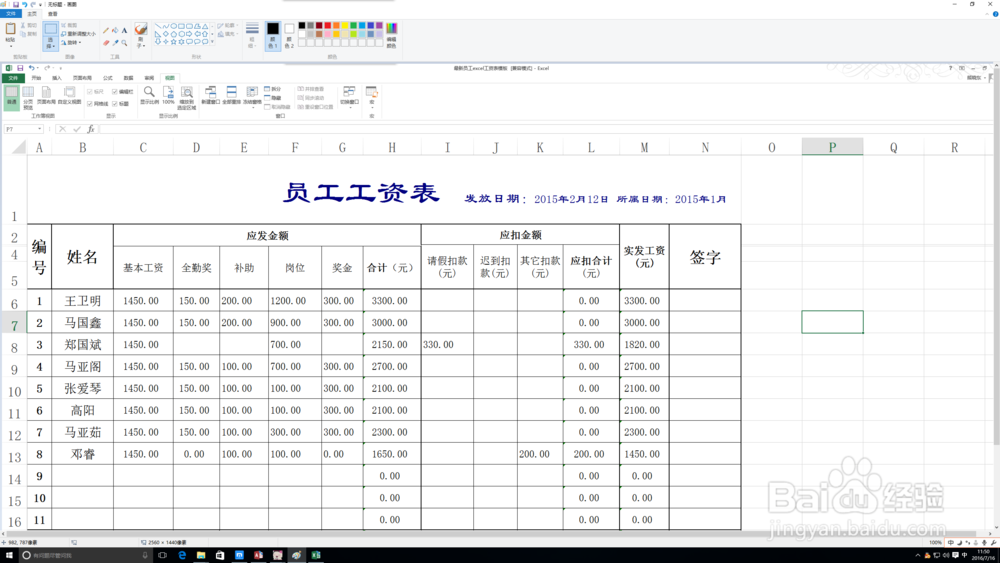Click the Split window option in Excel
The width and height of the screenshot is (1000, 563).
(x=272, y=89)
